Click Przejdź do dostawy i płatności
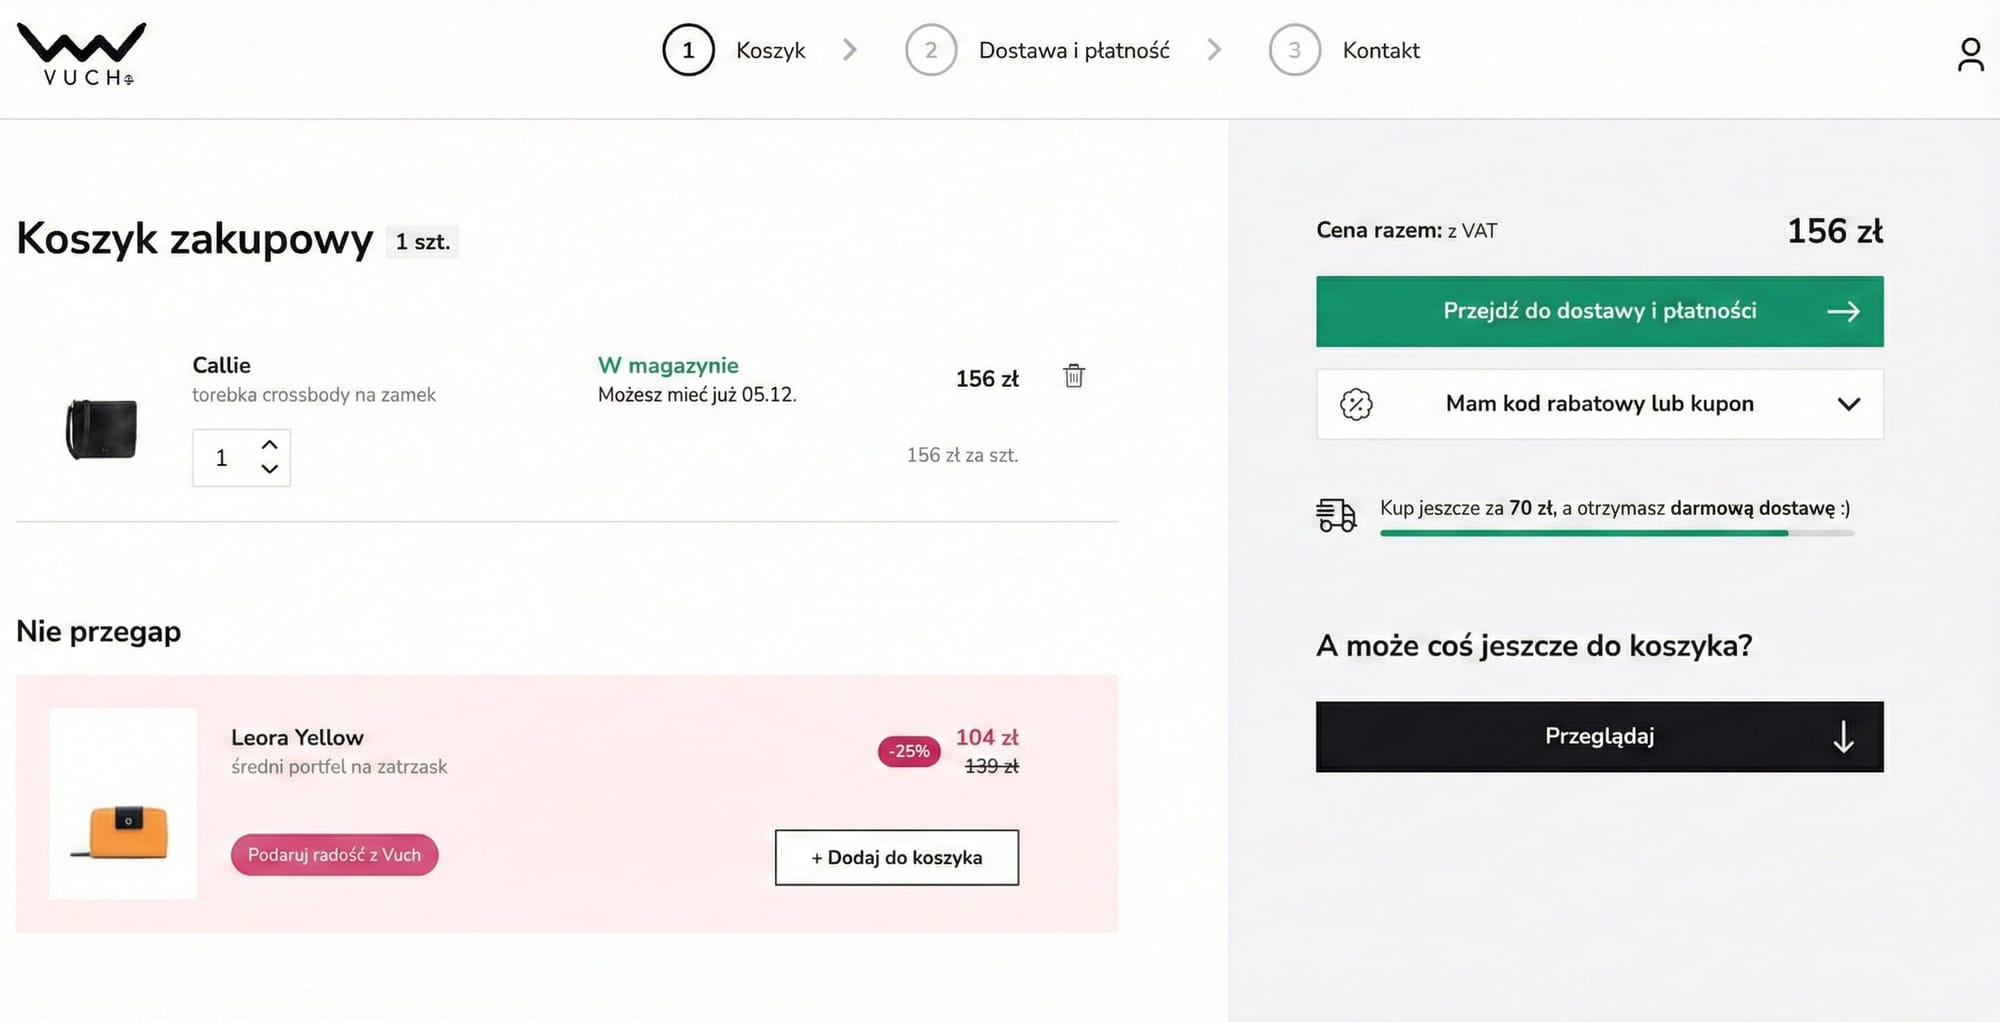Screen dimensions: 2000x1022 [1598, 311]
